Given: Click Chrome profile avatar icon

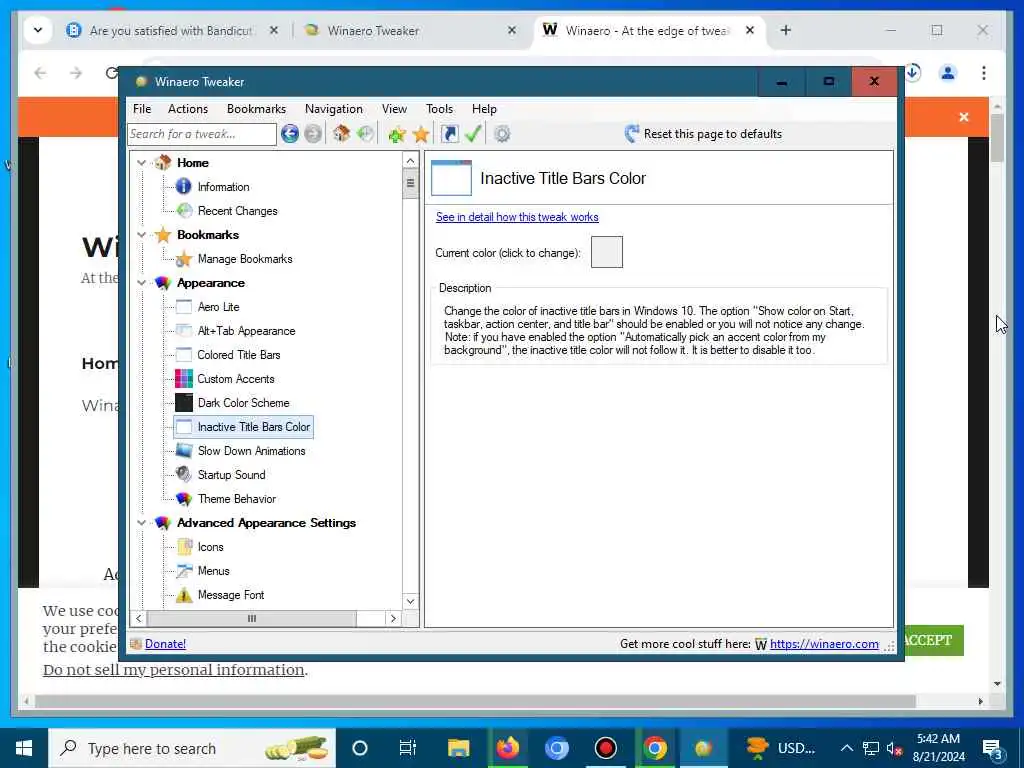Looking at the screenshot, I should (x=948, y=73).
